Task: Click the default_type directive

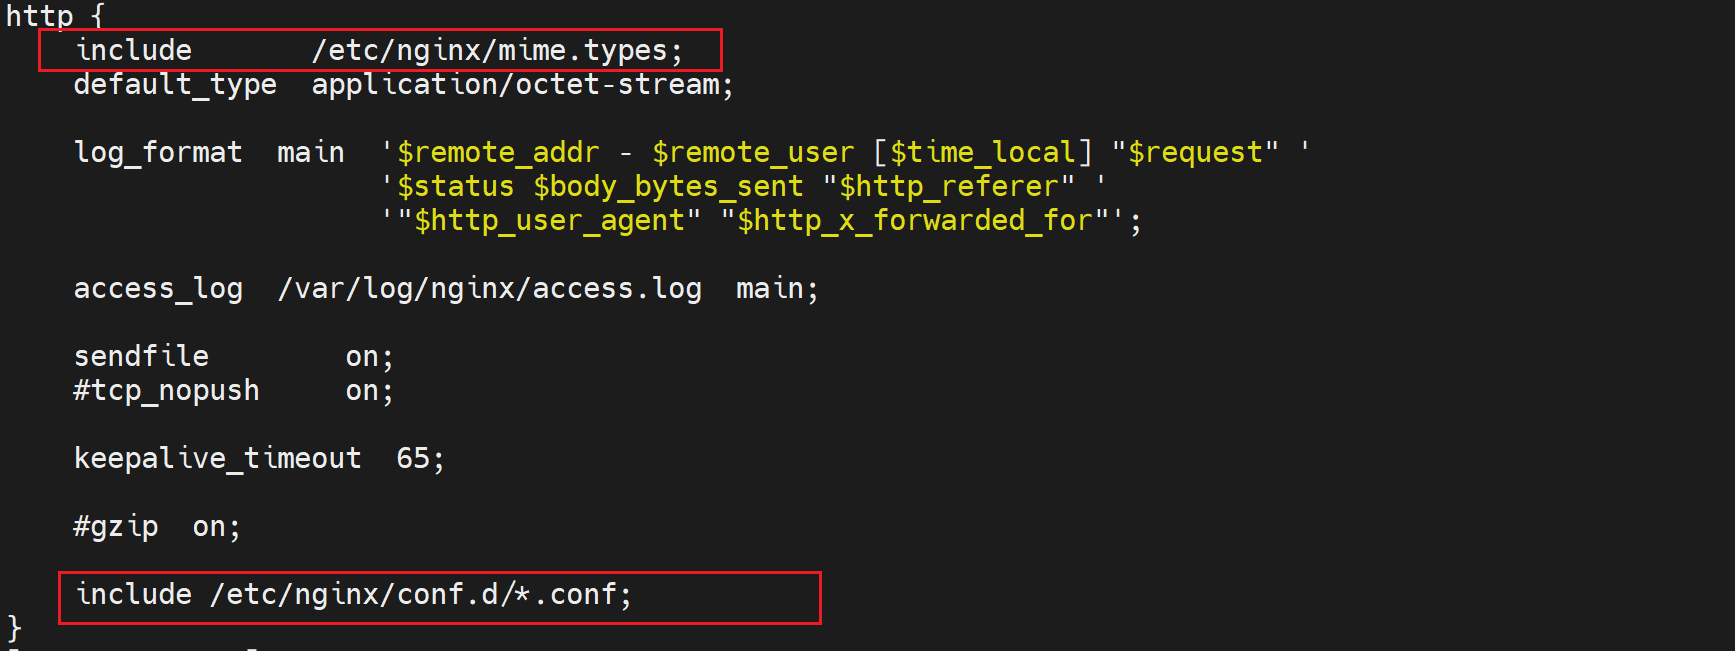Action: [x=175, y=85]
